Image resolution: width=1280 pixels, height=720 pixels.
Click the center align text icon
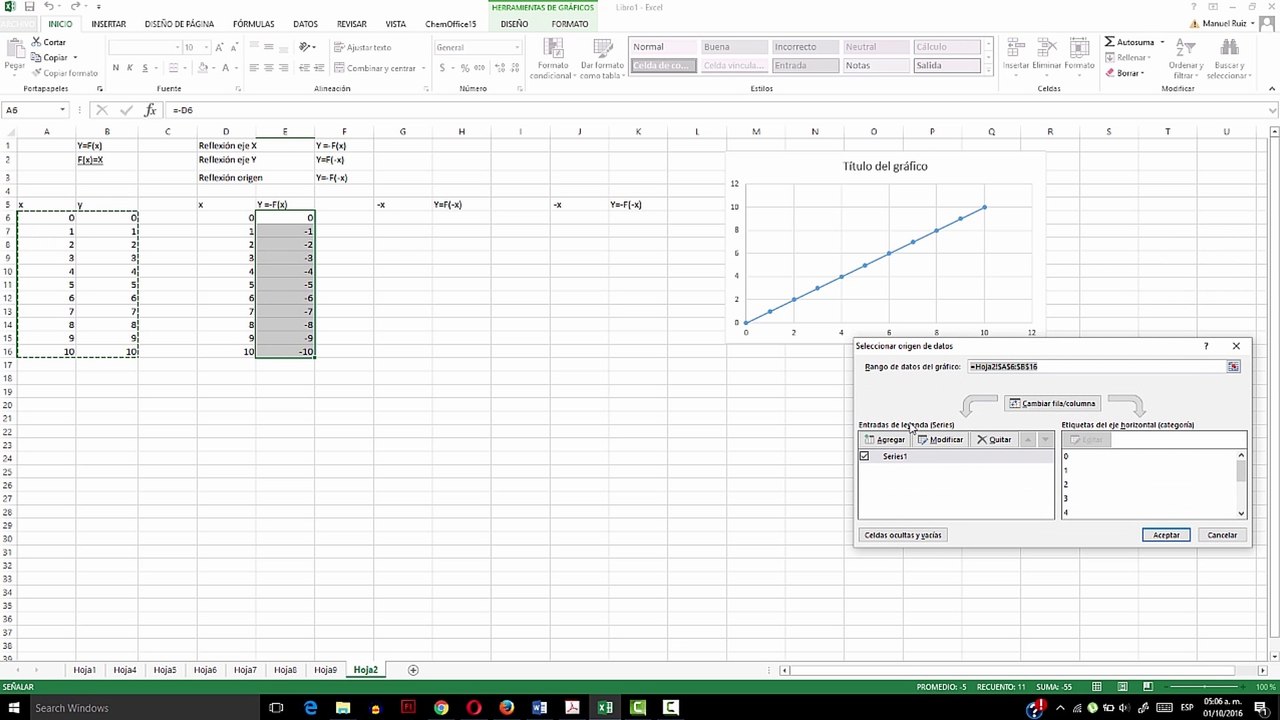269,68
